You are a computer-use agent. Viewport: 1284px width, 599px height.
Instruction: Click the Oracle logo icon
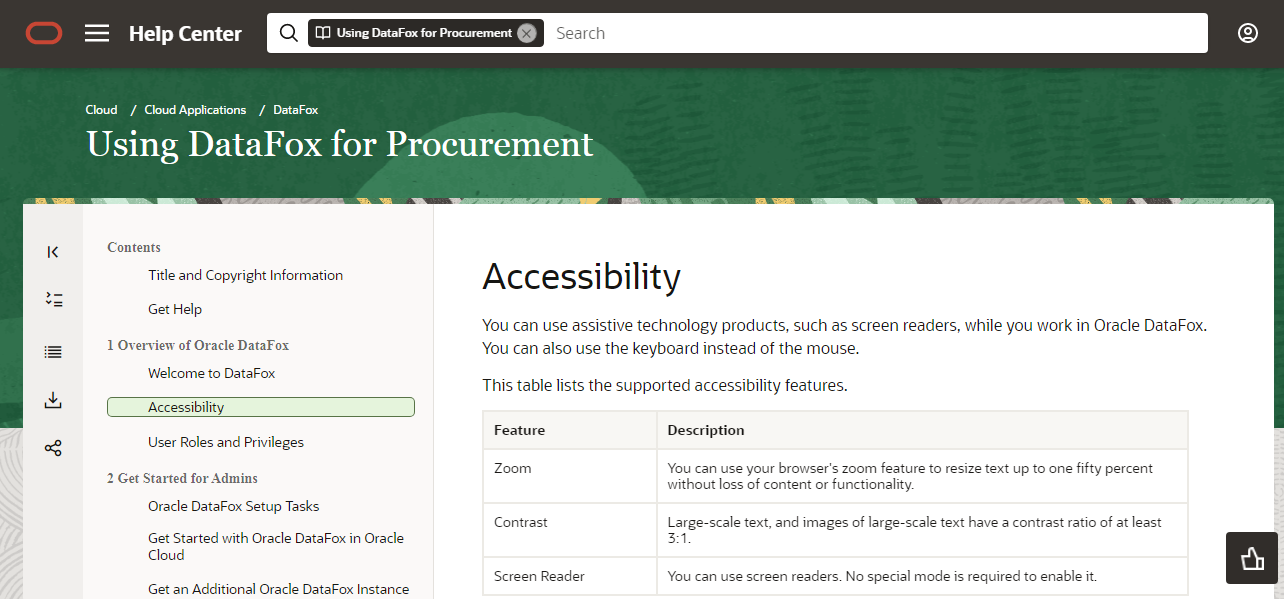point(44,33)
